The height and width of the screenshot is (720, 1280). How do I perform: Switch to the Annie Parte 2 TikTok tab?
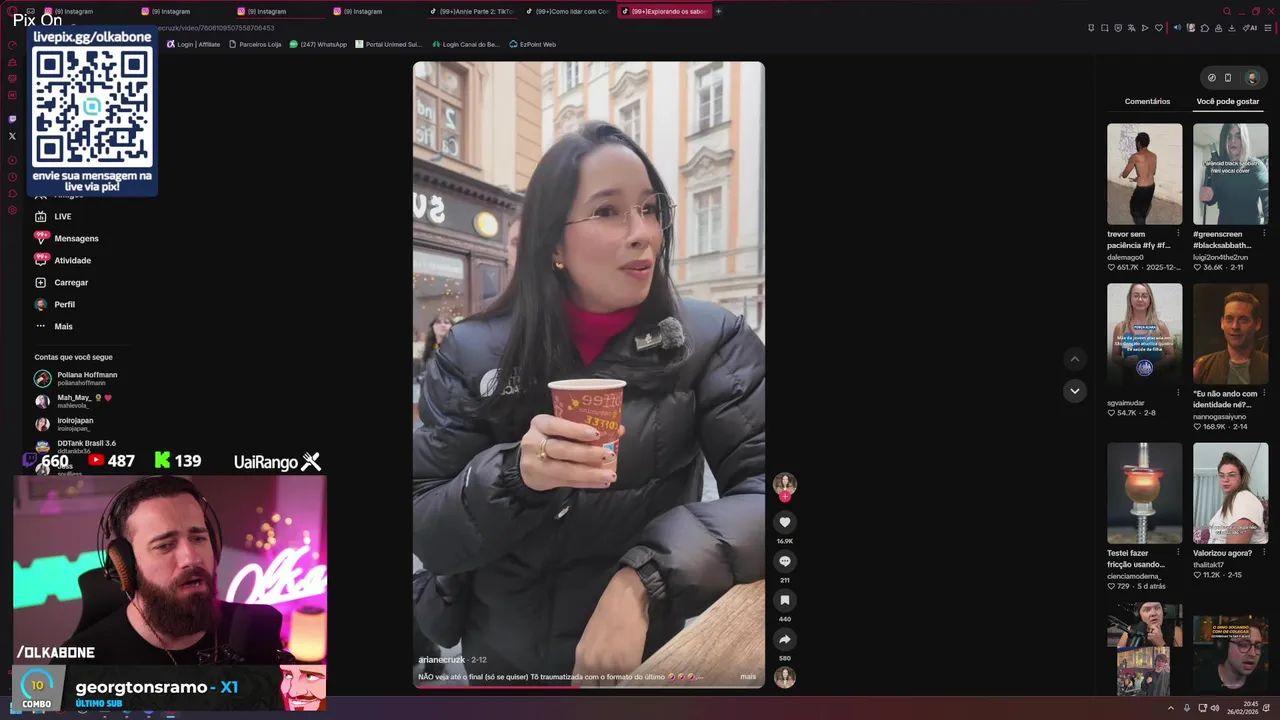click(x=471, y=11)
